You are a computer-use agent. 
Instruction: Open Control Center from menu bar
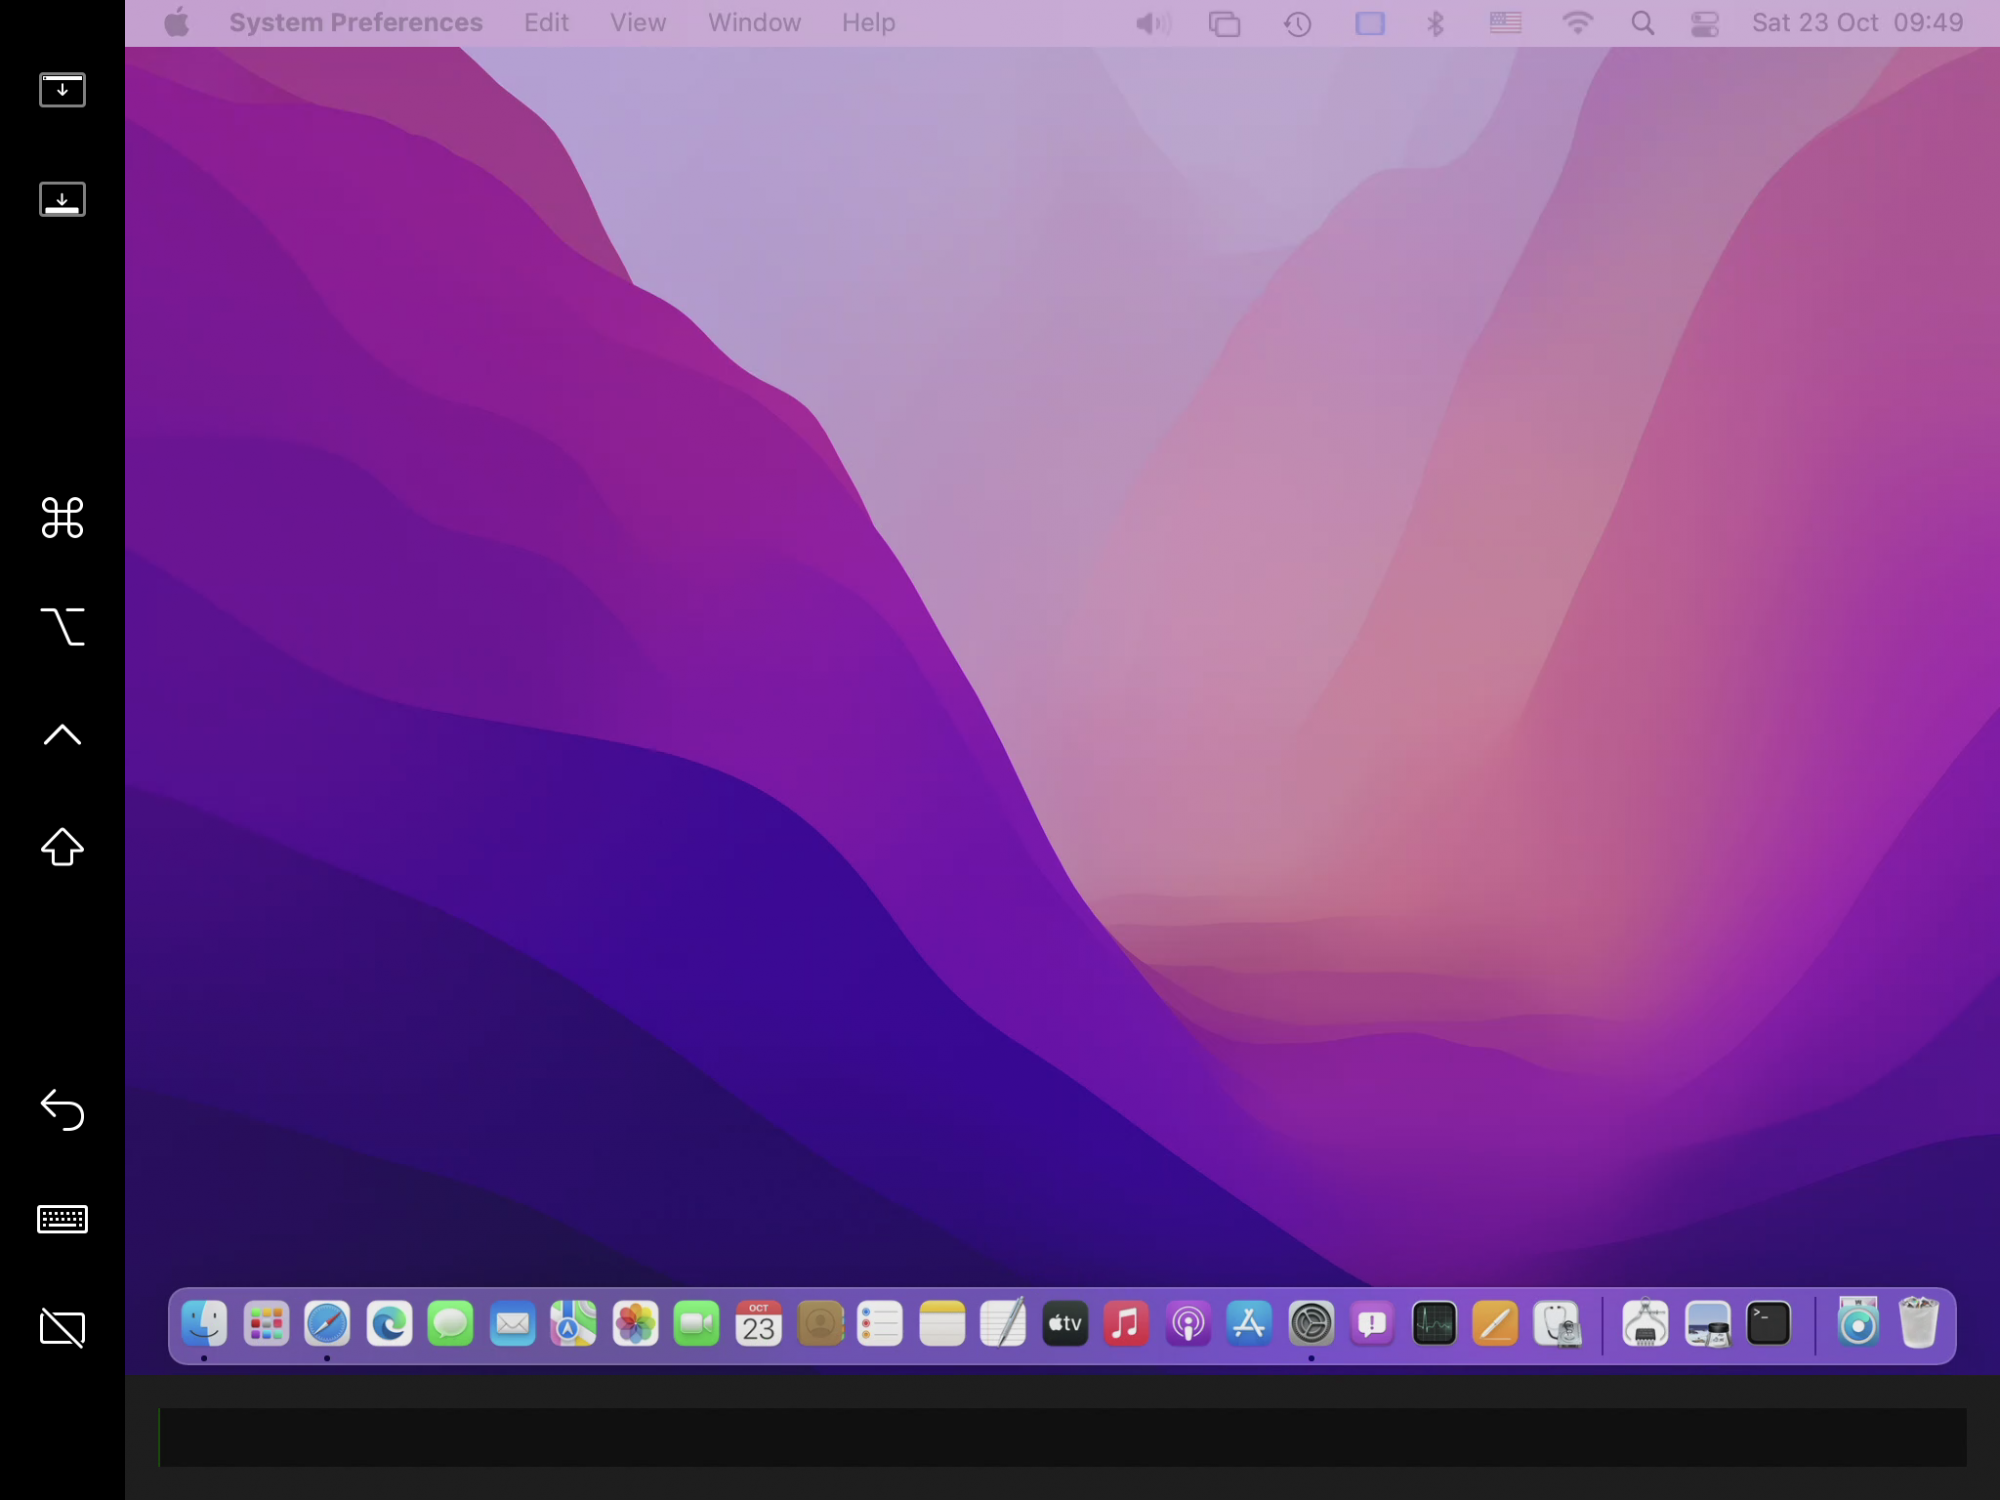point(1704,22)
